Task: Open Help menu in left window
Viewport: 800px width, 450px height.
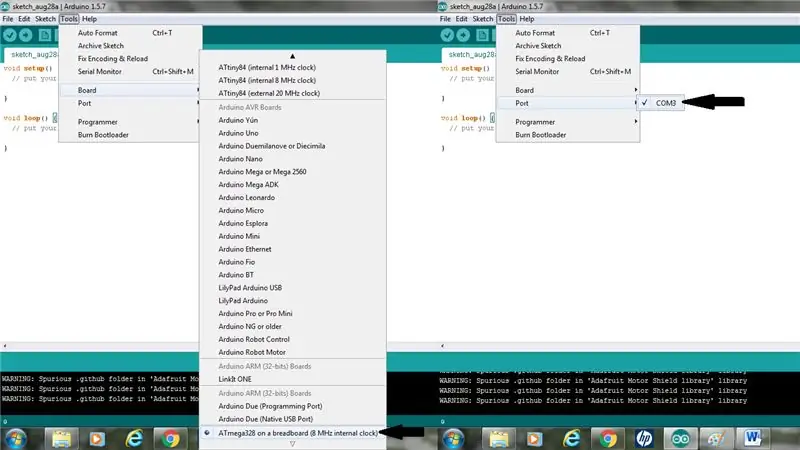Action: coord(89,19)
